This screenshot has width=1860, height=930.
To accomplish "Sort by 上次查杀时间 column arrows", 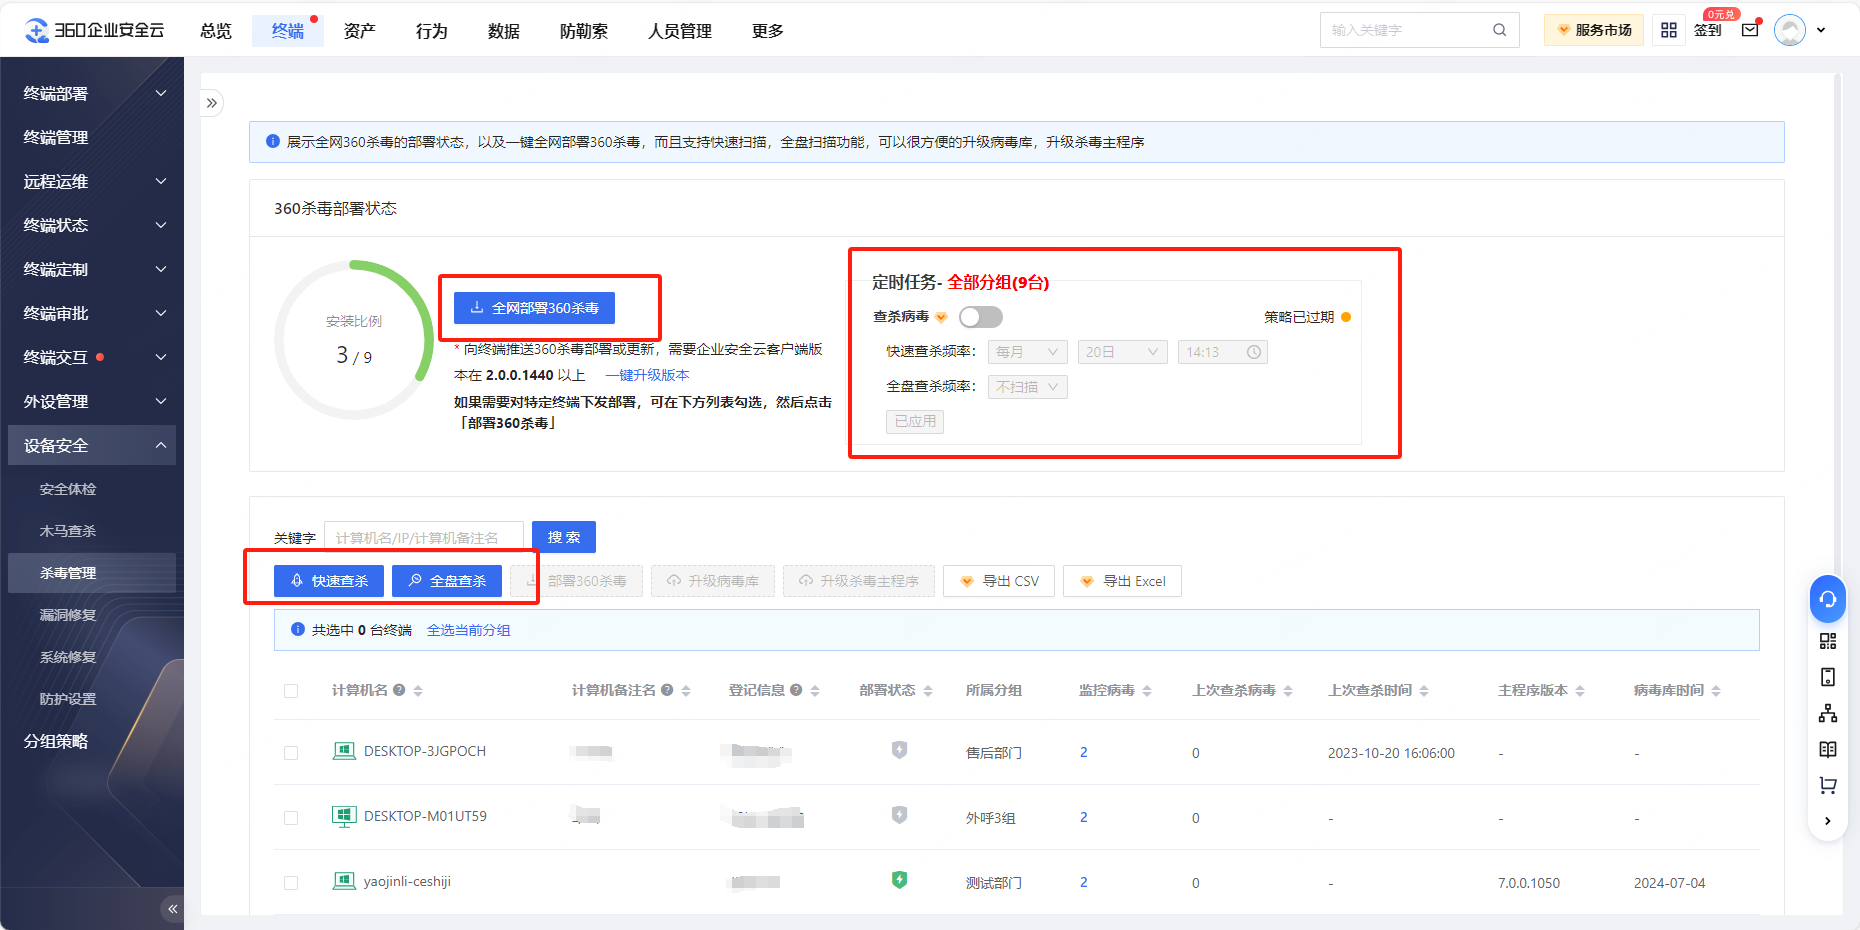I will (1424, 691).
